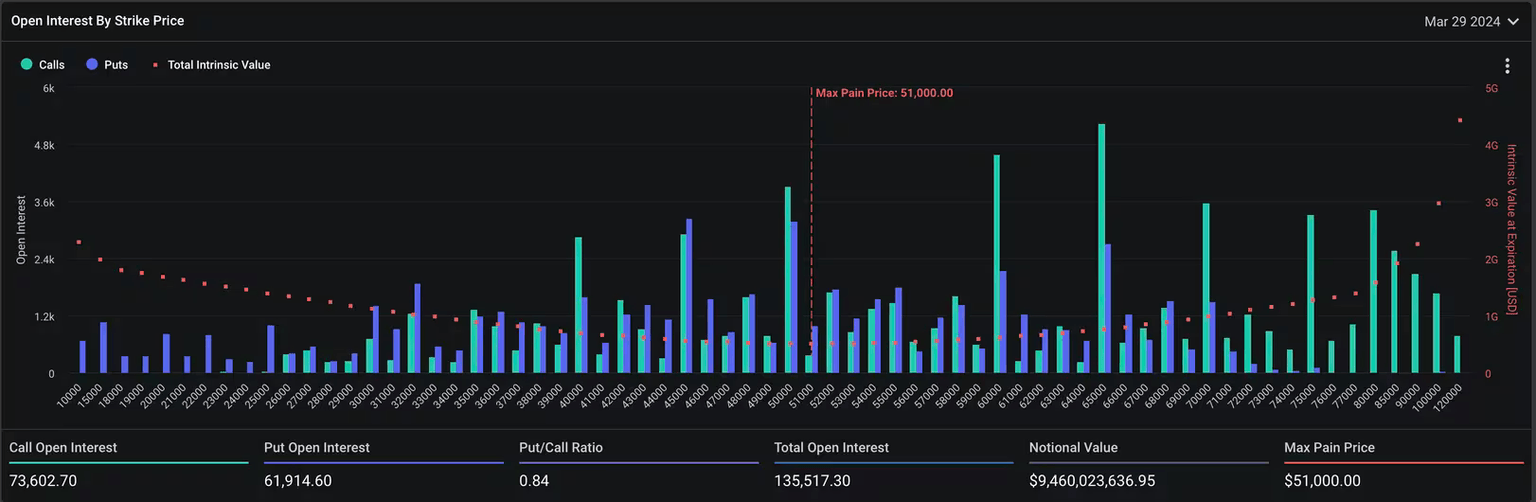Click the Calls bar at 50000 strike
Screen dimensions: 1536x502
coord(787,280)
